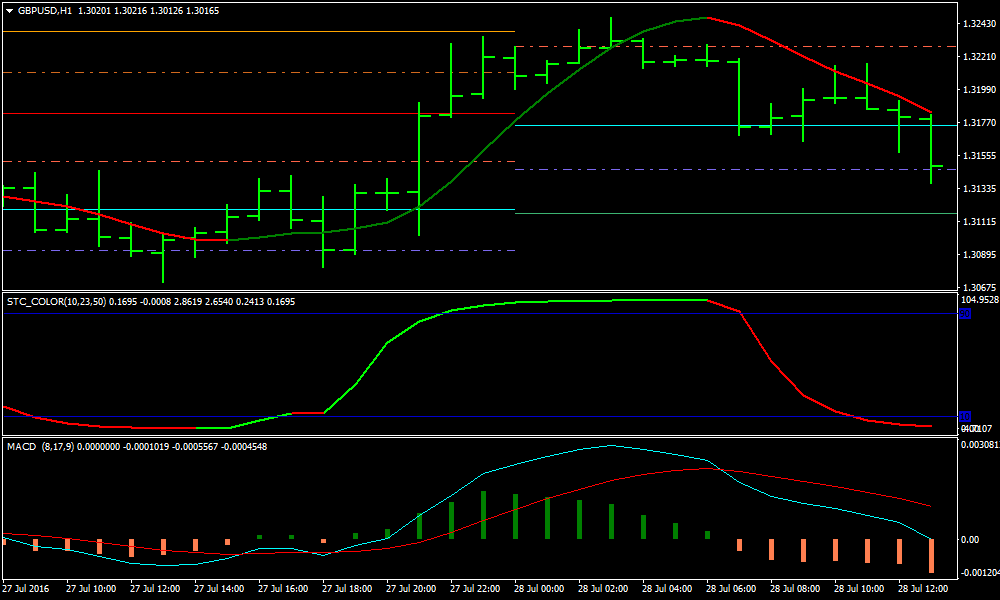Click the 27 Jul 18:00 time label

pyautogui.click(x=354, y=589)
